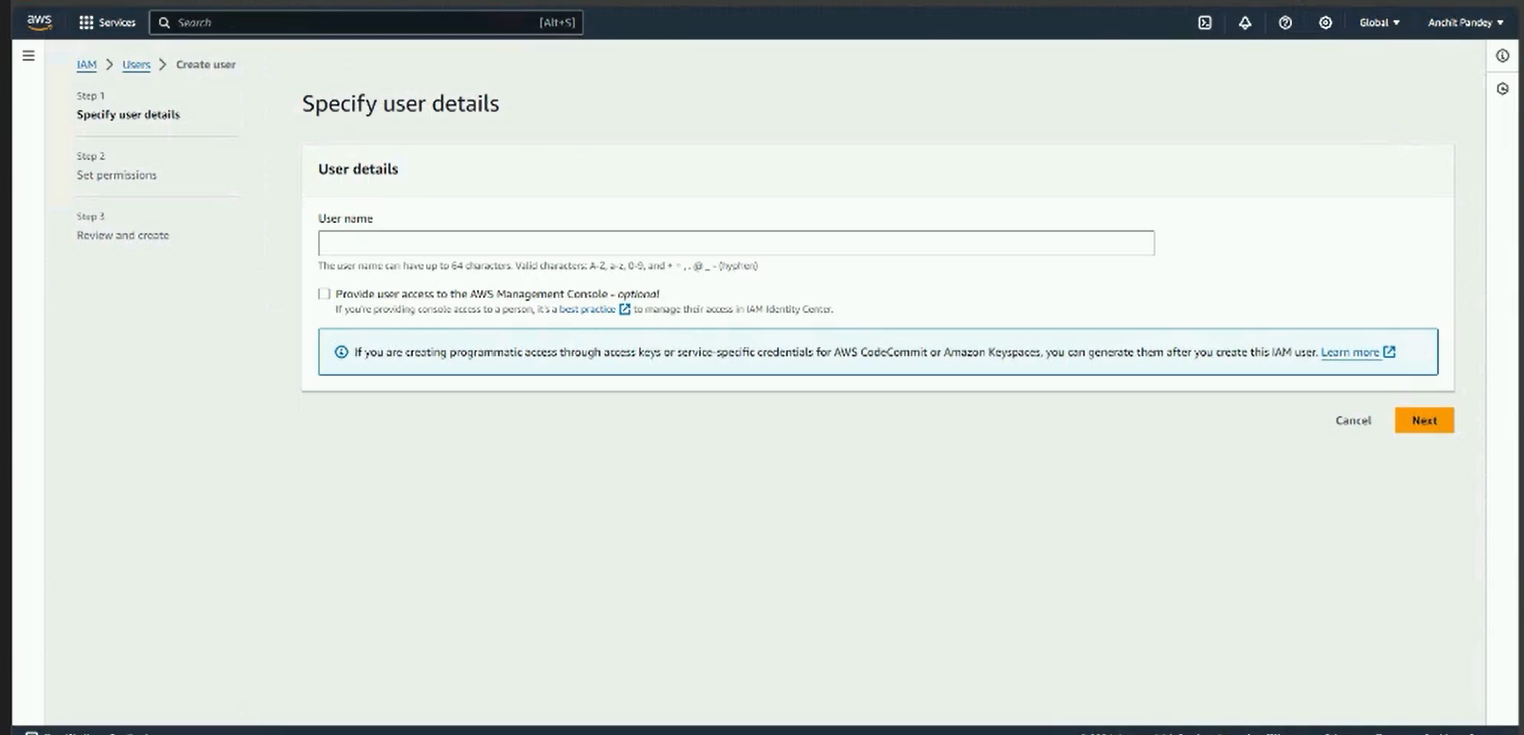Click the User details section heading
The image size is (1524, 735).
[358, 169]
